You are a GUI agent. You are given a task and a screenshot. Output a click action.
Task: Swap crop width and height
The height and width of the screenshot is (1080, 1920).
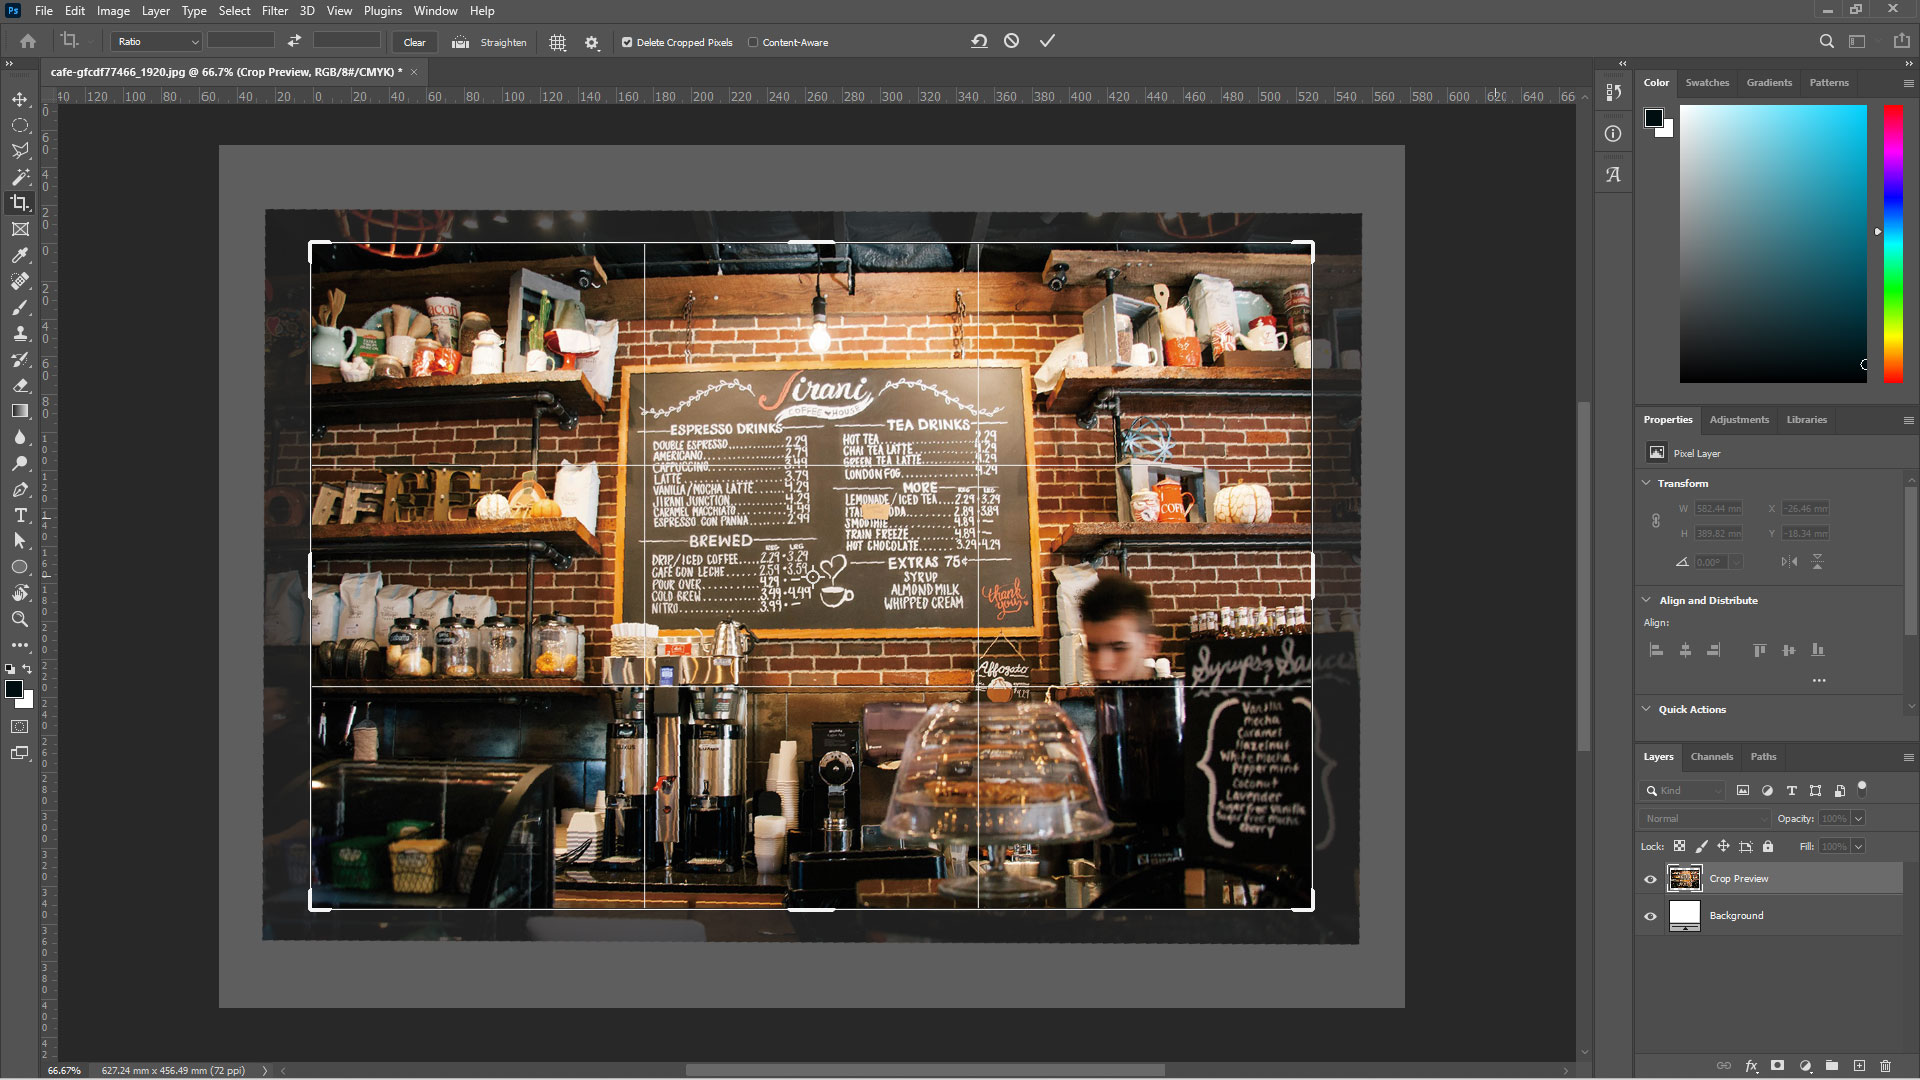point(294,41)
